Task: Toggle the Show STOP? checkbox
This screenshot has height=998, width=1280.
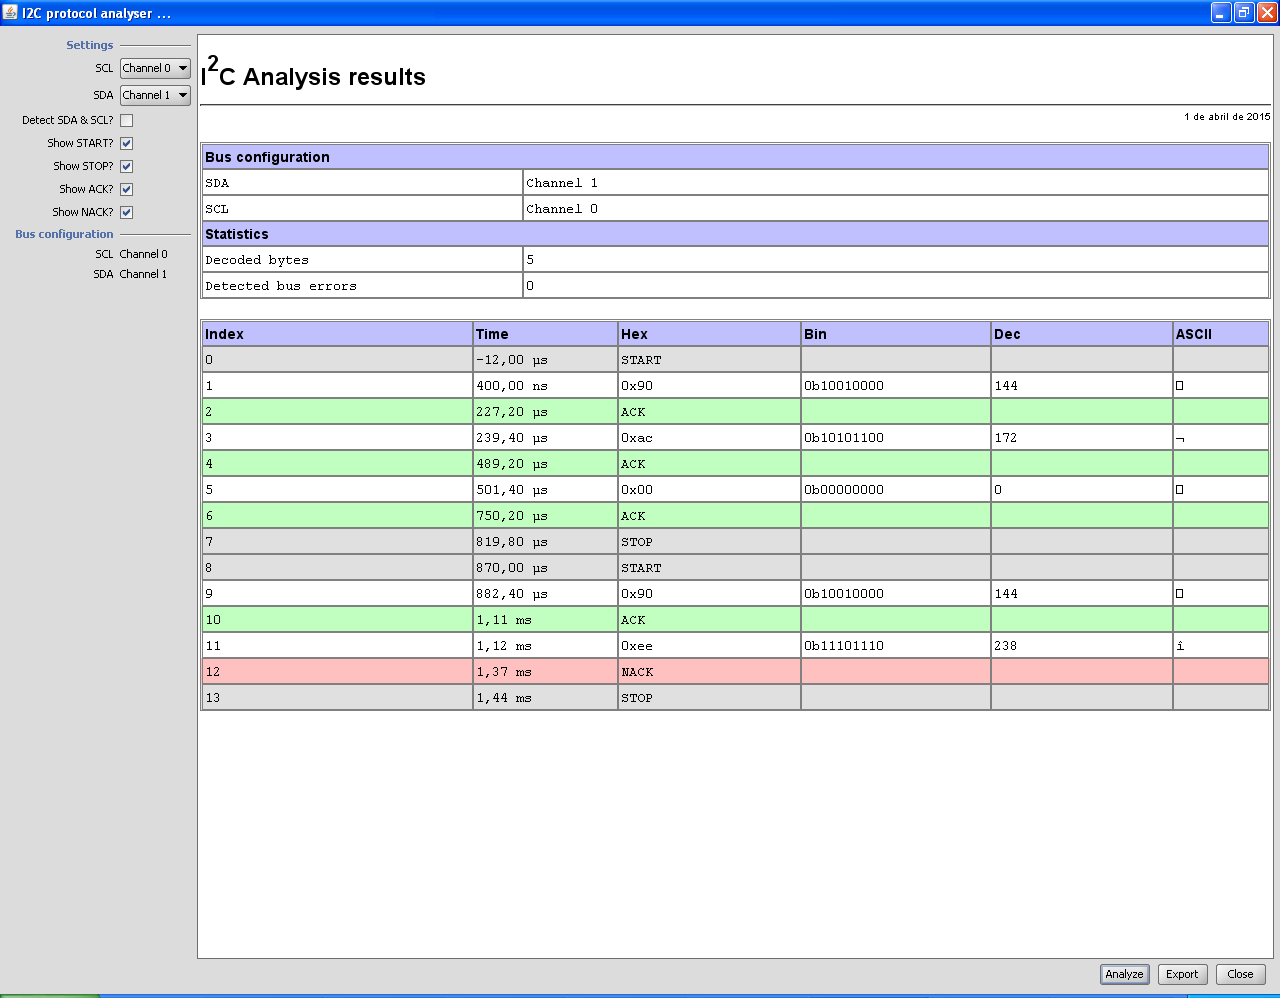Action: tap(127, 166)
